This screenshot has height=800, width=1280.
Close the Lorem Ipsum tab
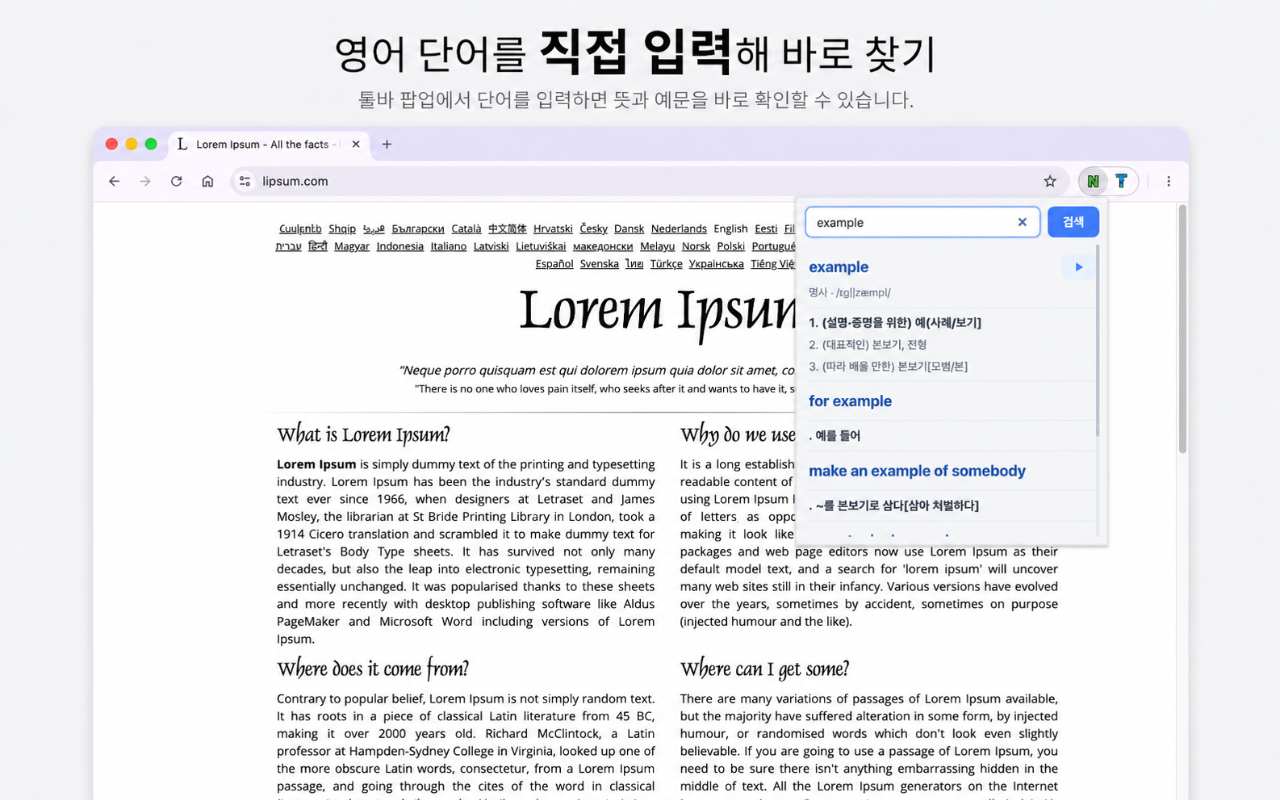coord(356,144)
